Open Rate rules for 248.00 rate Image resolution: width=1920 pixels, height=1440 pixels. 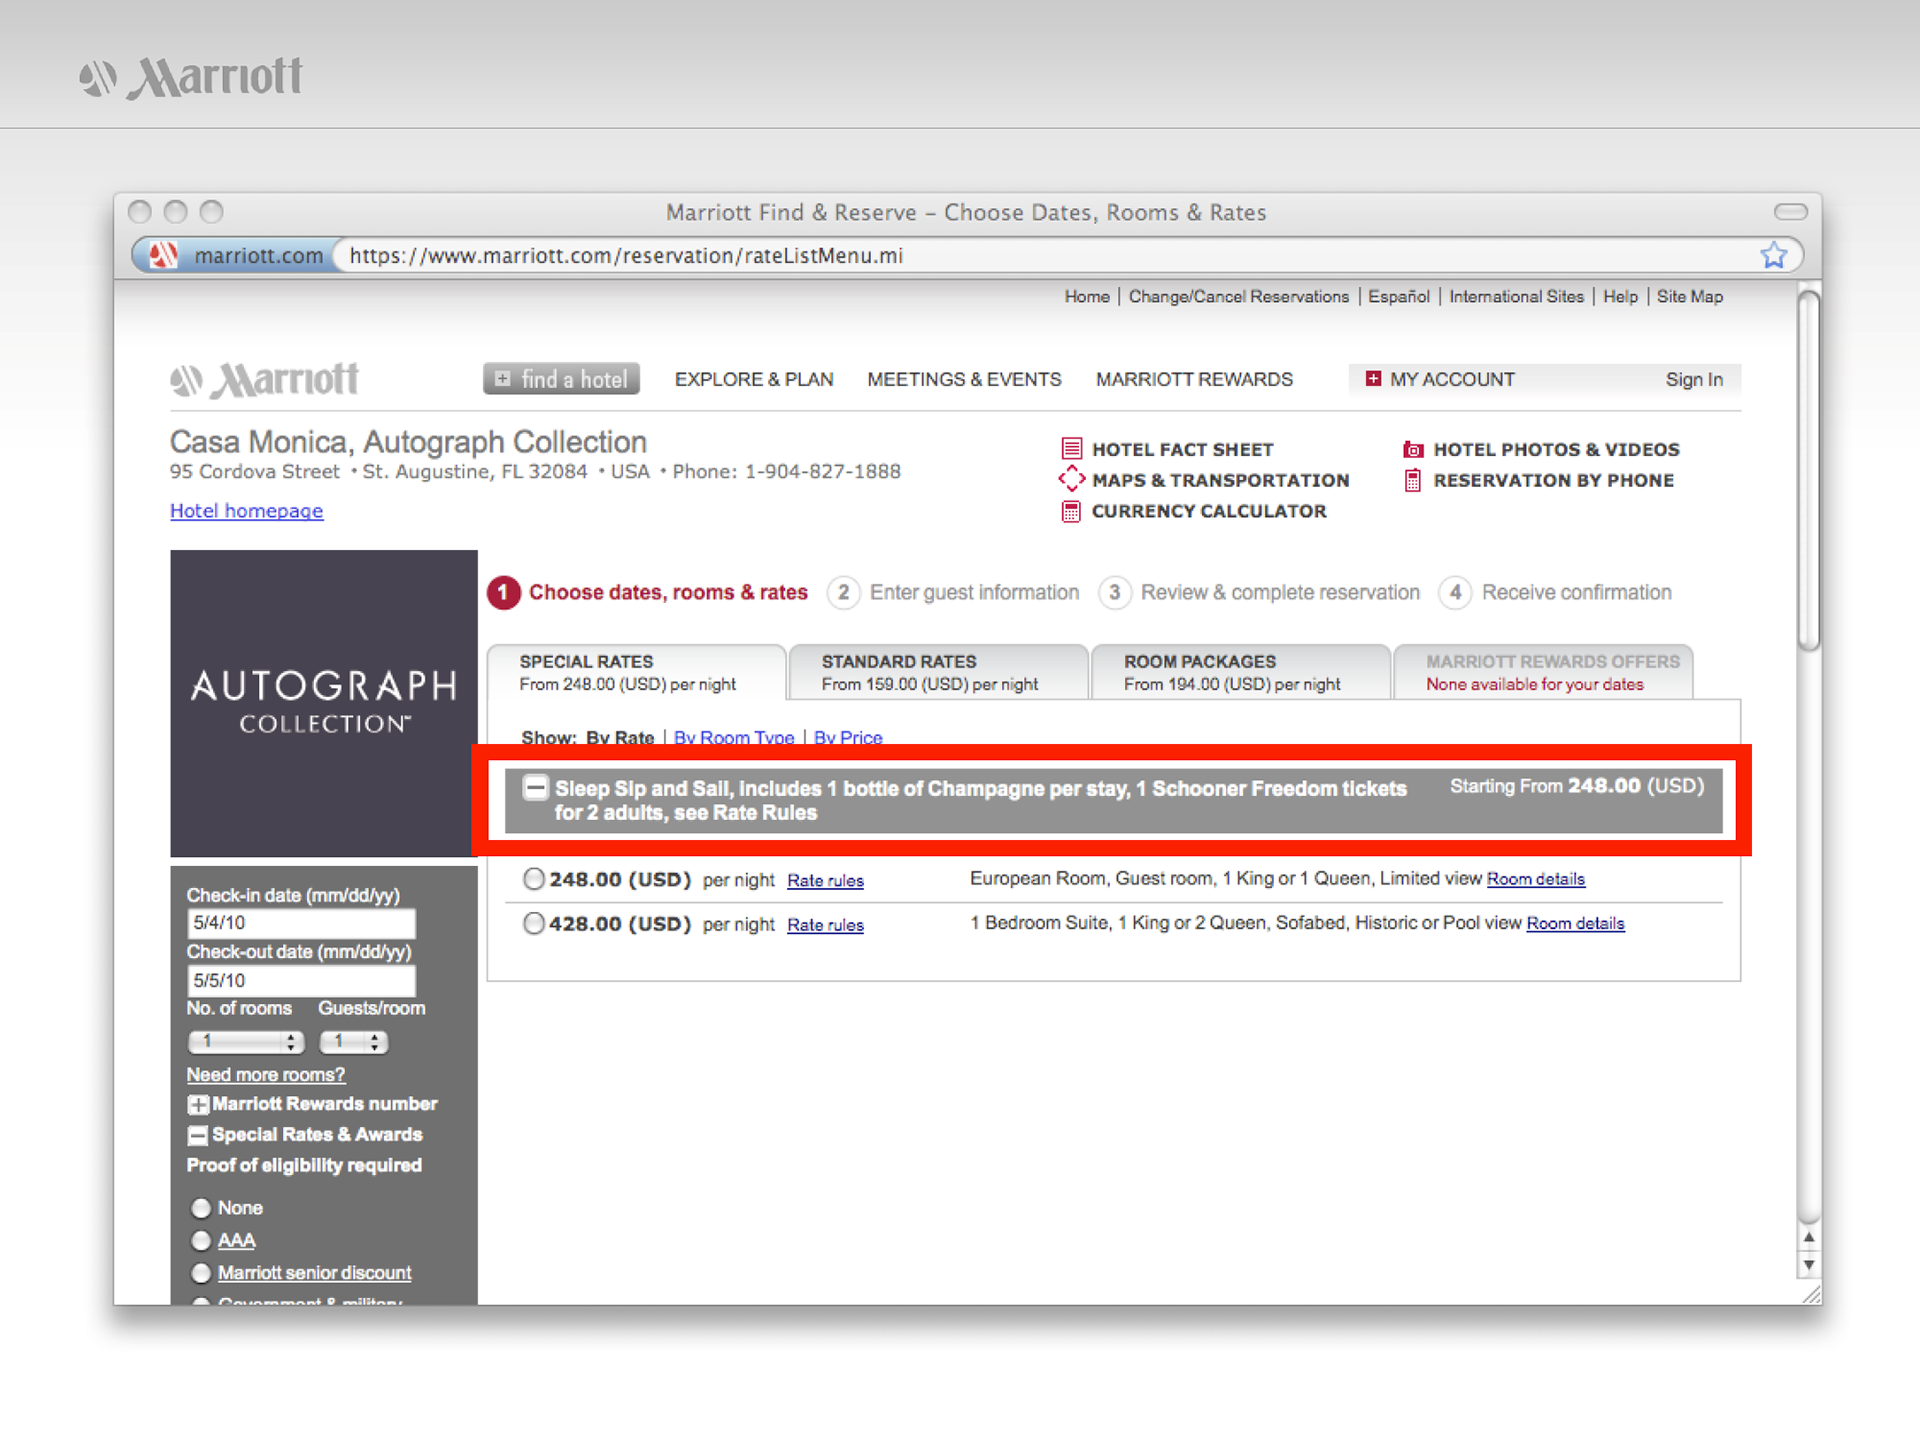pos(825,881)
